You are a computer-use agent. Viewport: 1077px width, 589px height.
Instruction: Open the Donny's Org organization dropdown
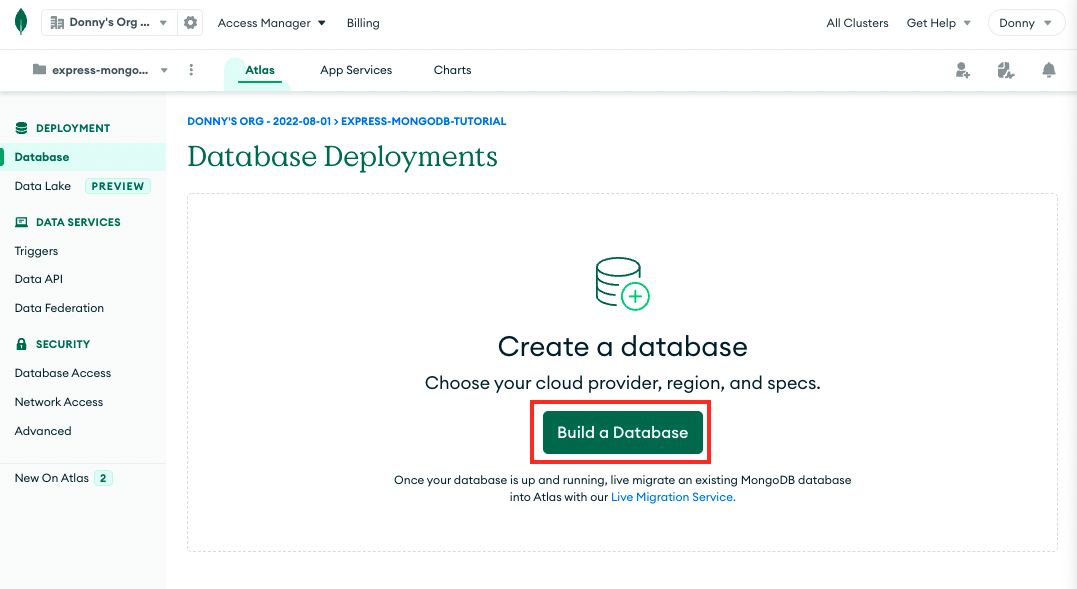coord(110,23)
